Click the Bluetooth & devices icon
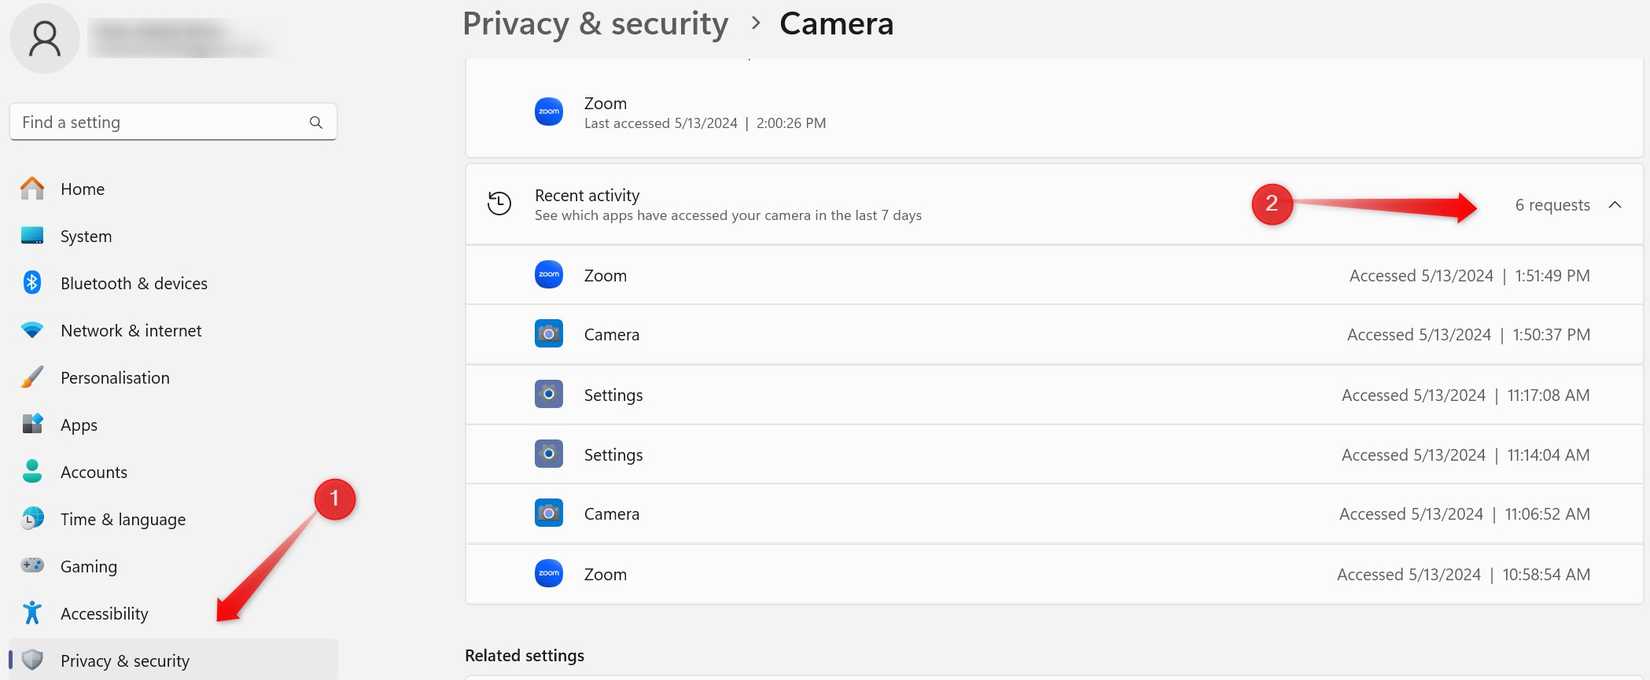 tap(32, 283)
